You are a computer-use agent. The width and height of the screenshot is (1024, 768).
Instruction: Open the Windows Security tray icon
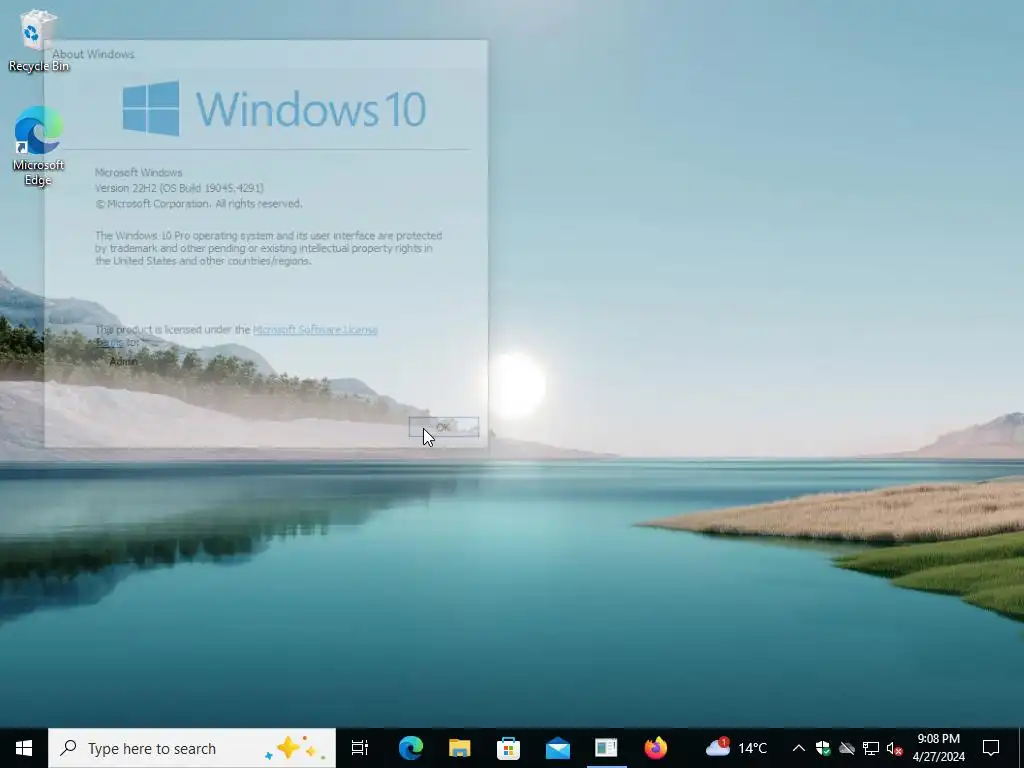(823, 748)
